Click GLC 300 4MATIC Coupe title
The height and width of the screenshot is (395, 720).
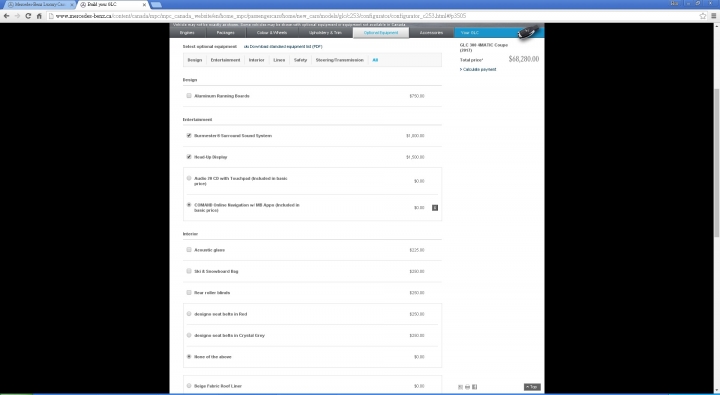coord(484,48)
